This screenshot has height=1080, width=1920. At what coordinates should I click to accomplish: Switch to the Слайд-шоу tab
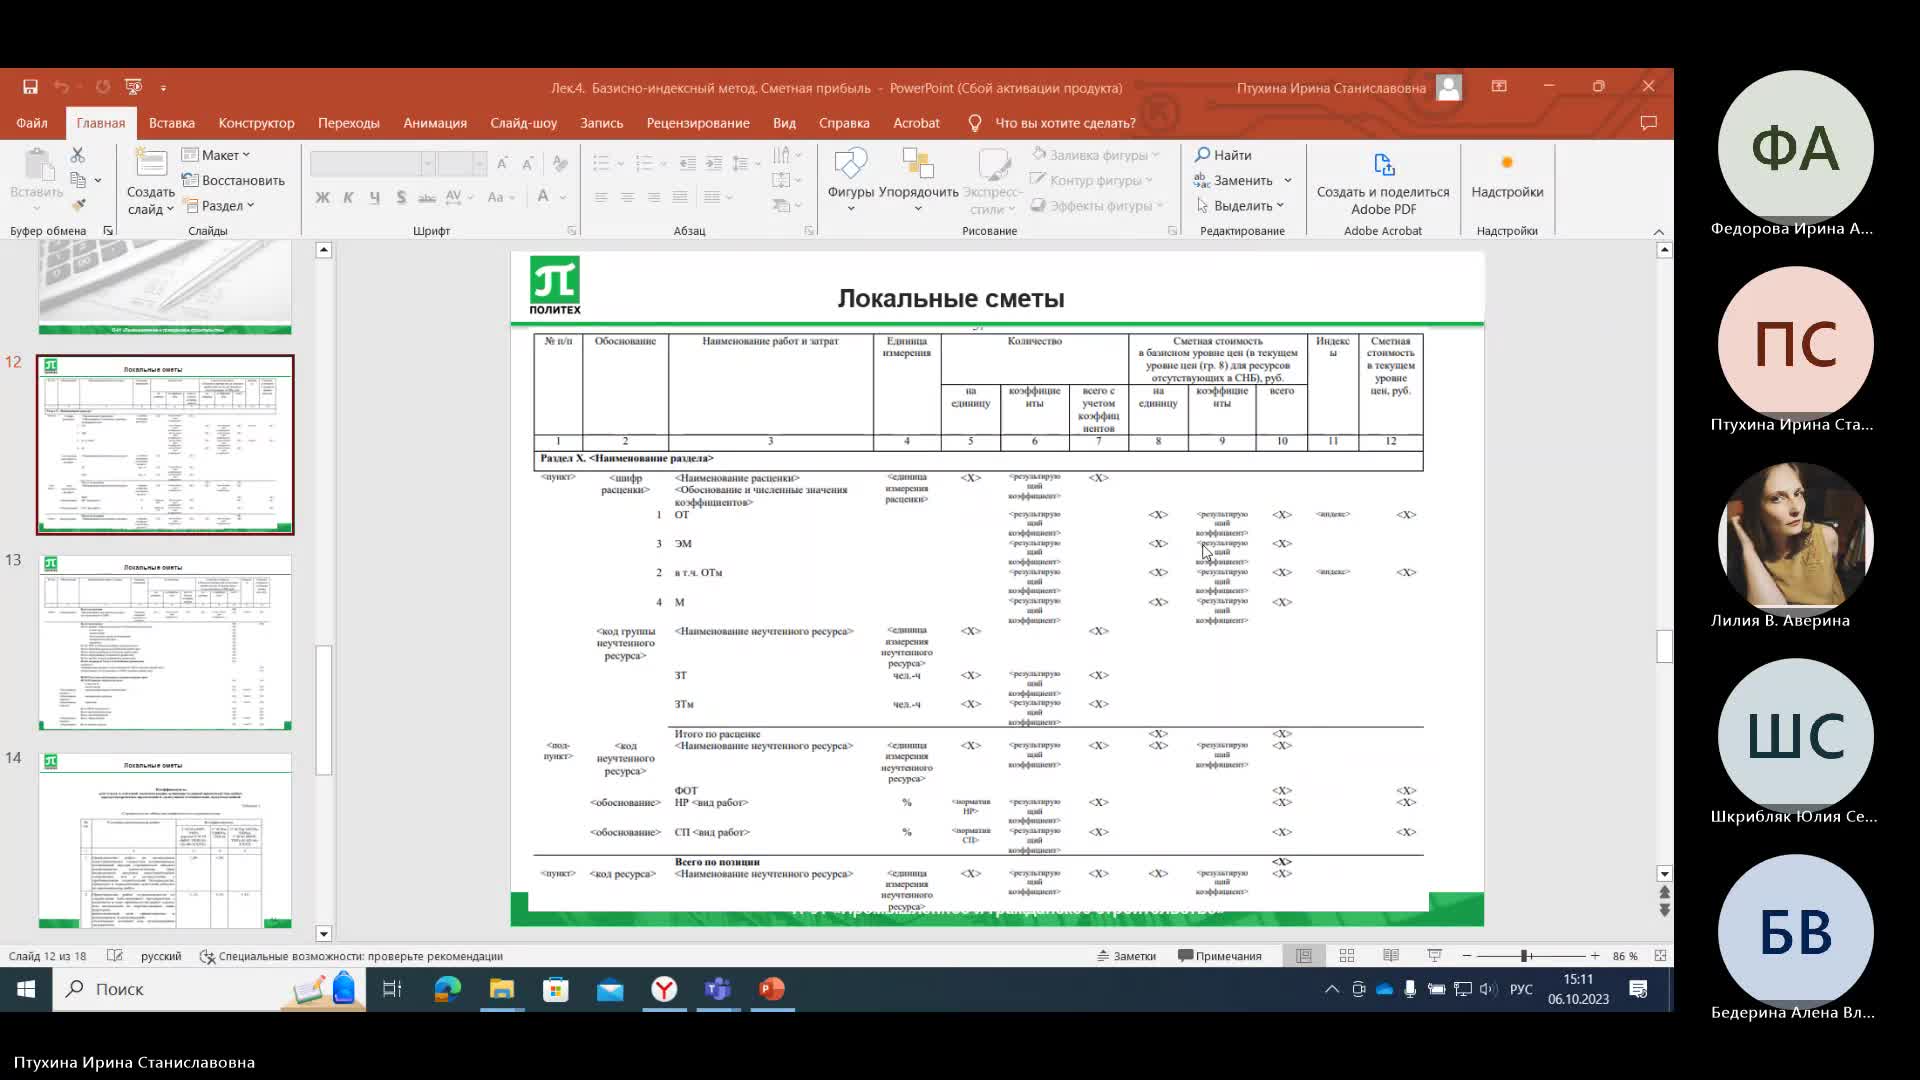click(x=524, y=123)
